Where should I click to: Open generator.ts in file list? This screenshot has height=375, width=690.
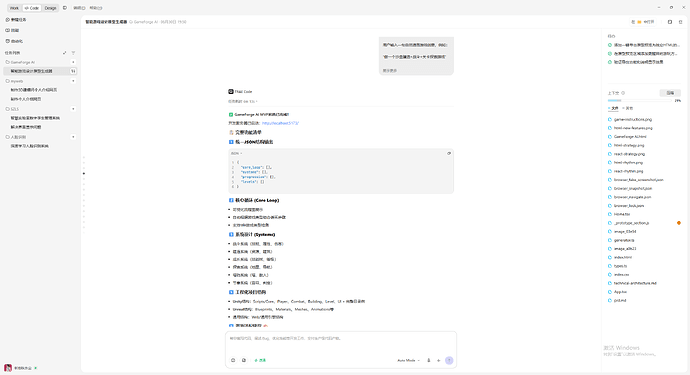tap(624, 240)
